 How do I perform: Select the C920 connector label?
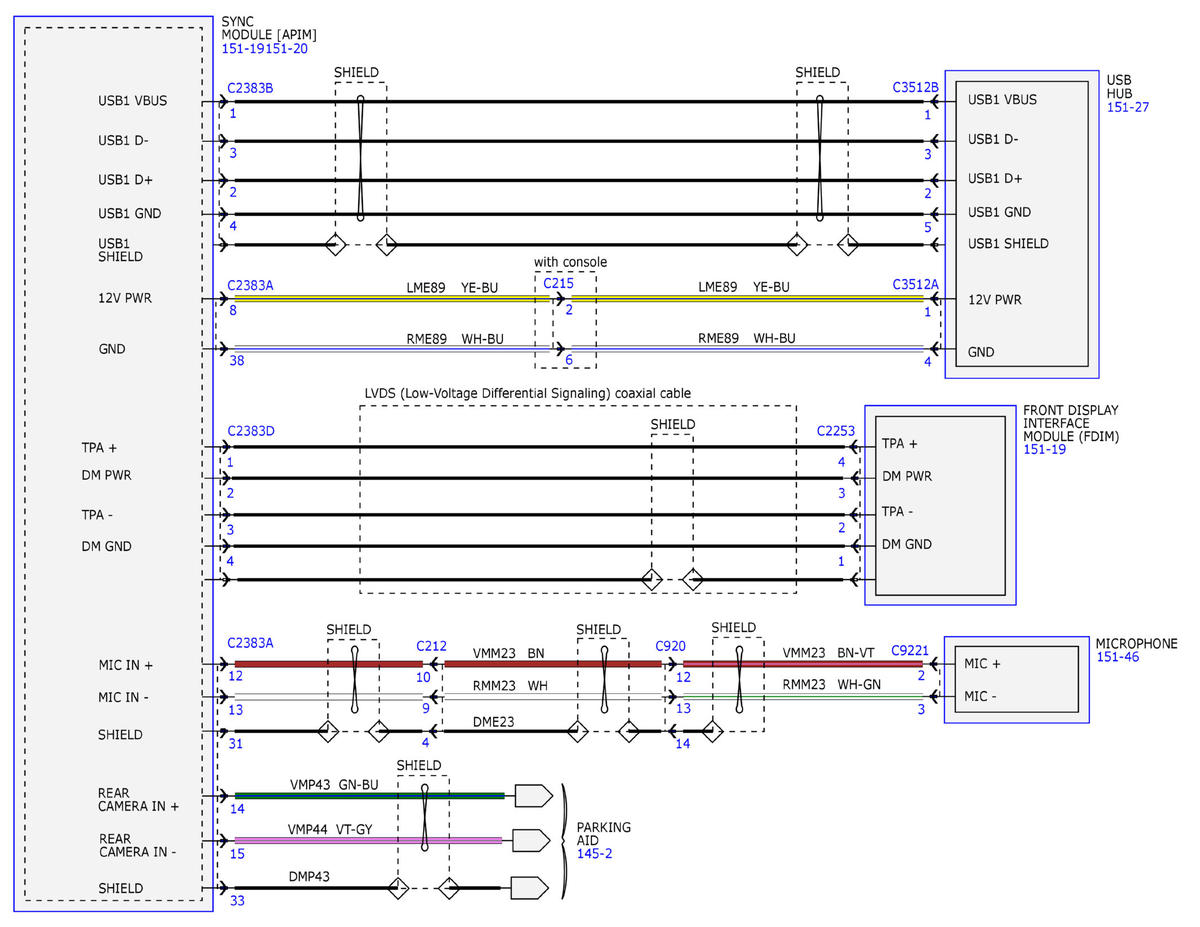click(670, 645)
